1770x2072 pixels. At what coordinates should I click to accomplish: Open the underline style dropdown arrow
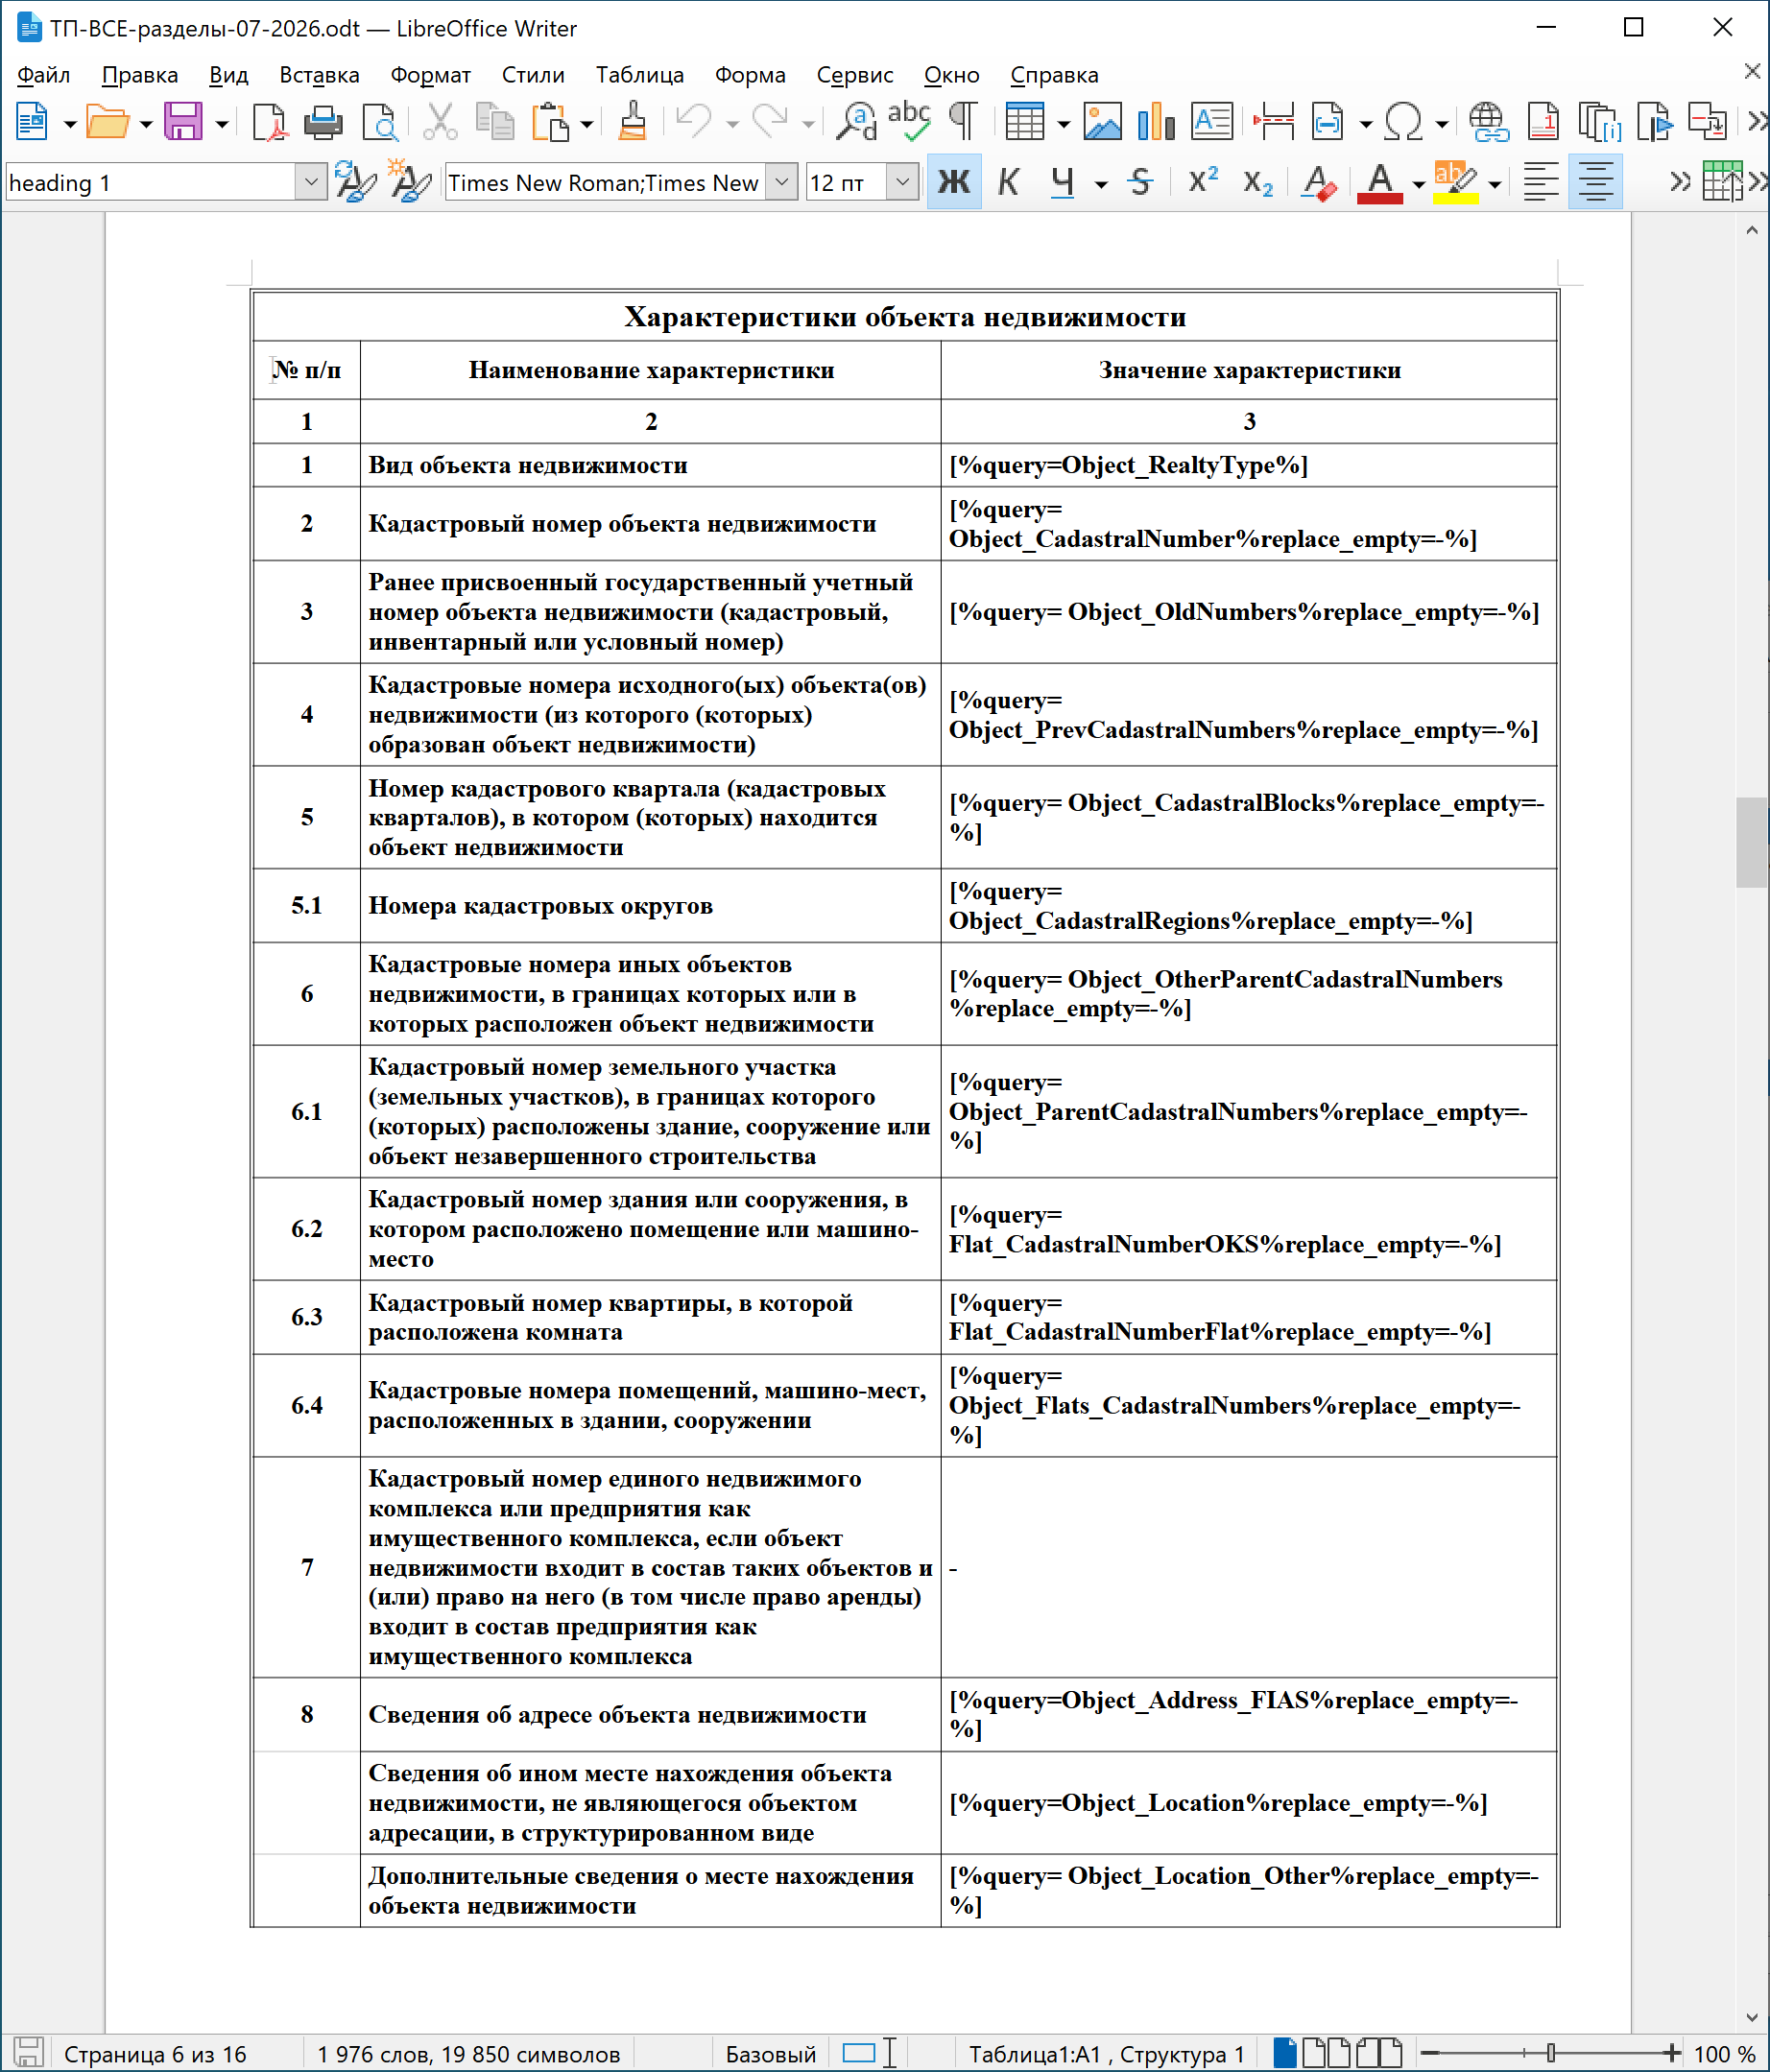point(1101,184)
